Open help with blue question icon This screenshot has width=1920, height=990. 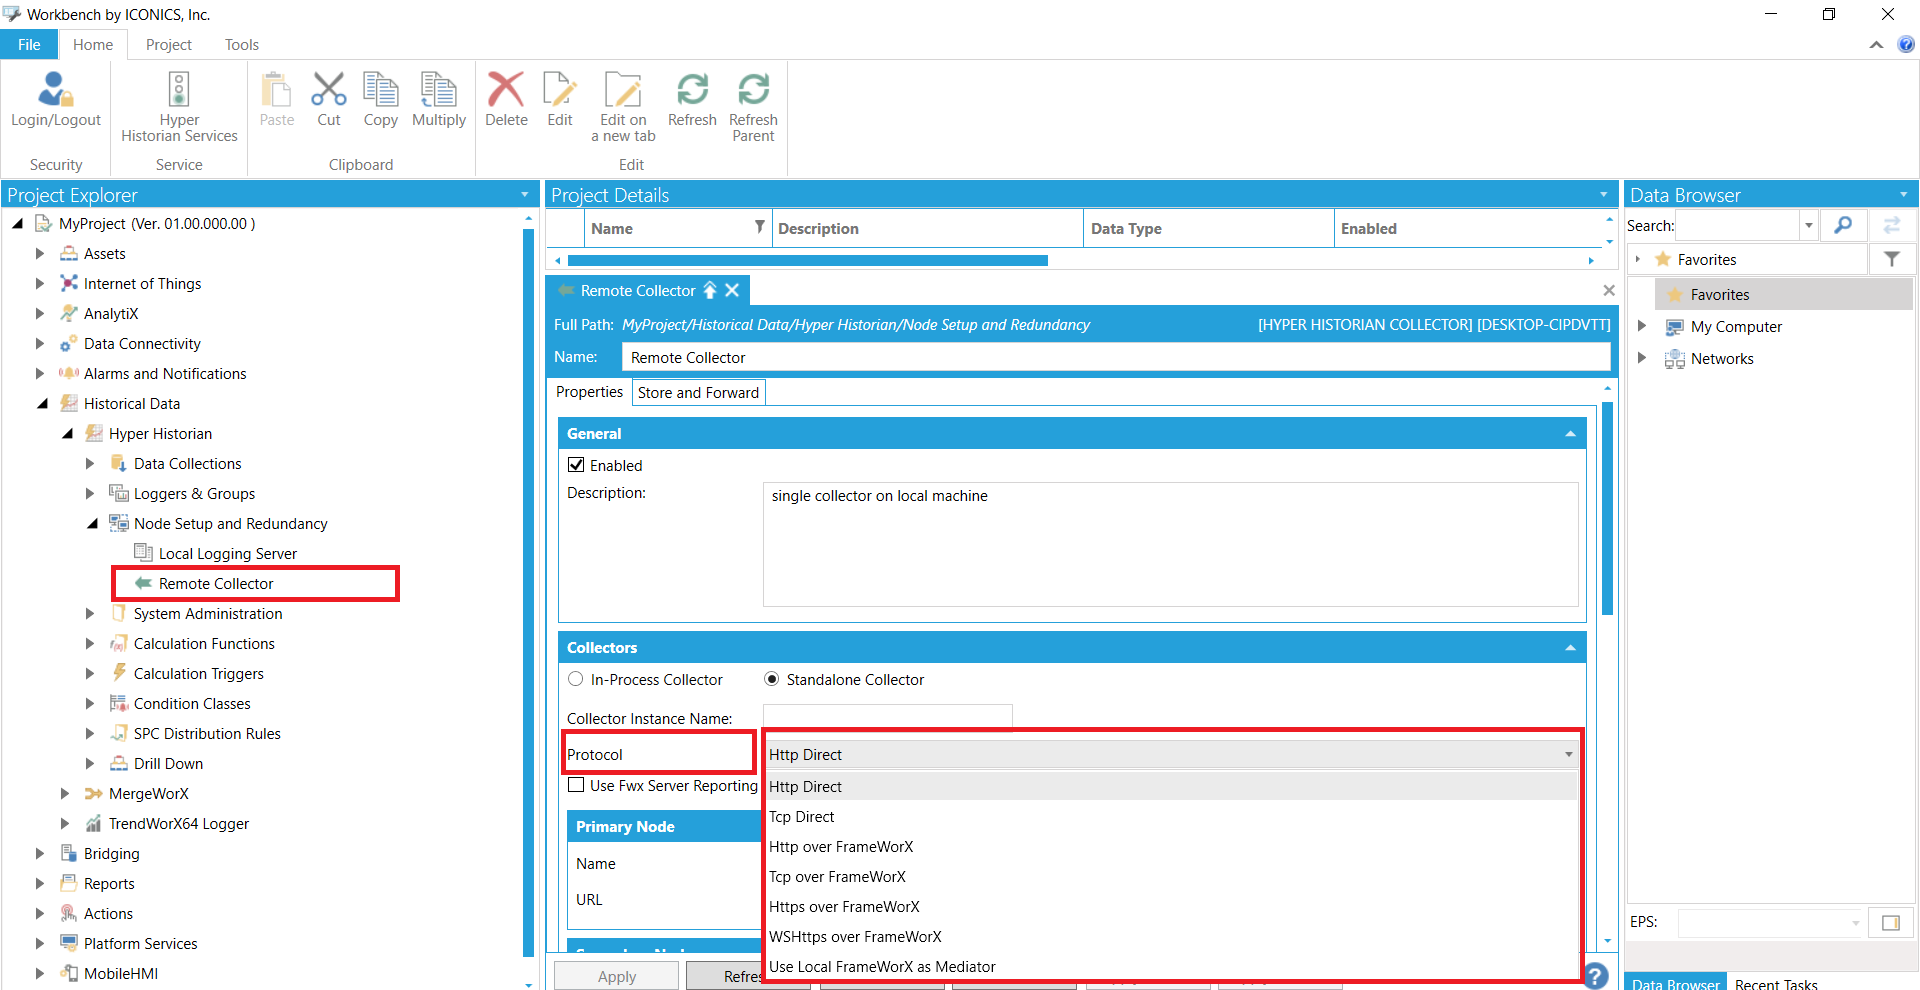click(1906, 44)
